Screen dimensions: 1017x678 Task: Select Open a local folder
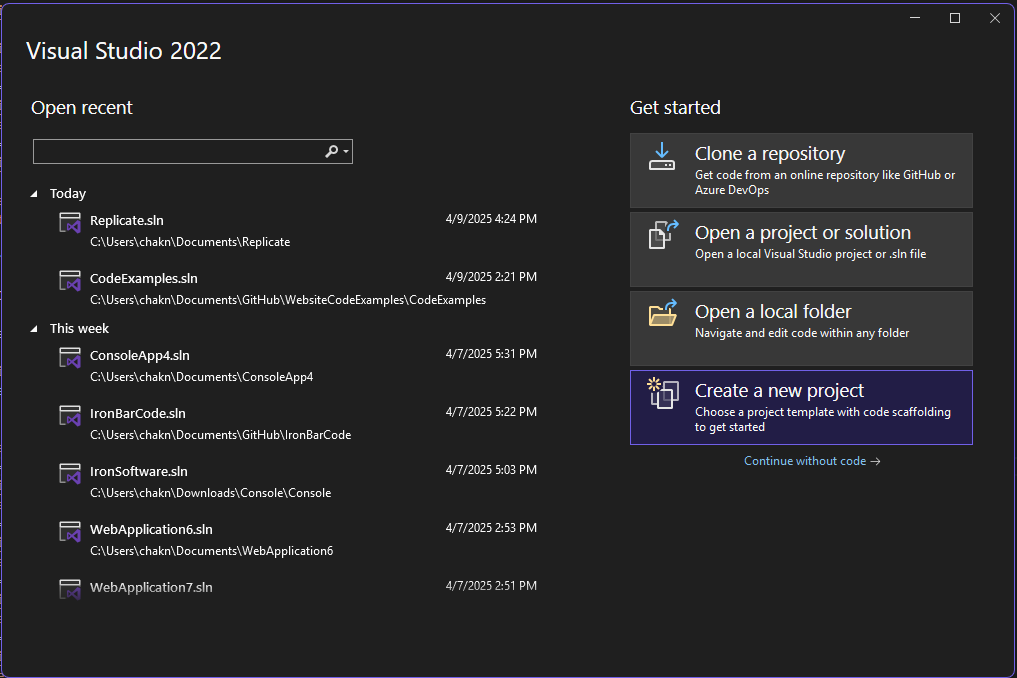click(801, 328)
